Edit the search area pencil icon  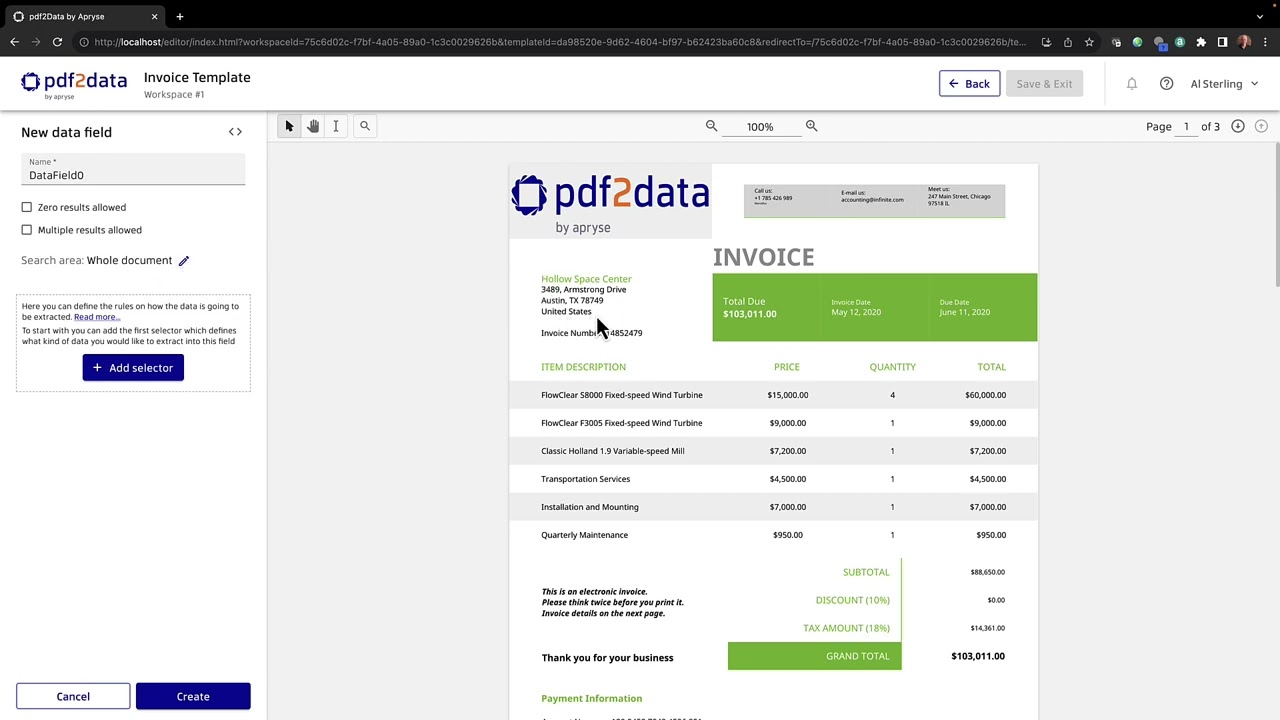[184, 261]
